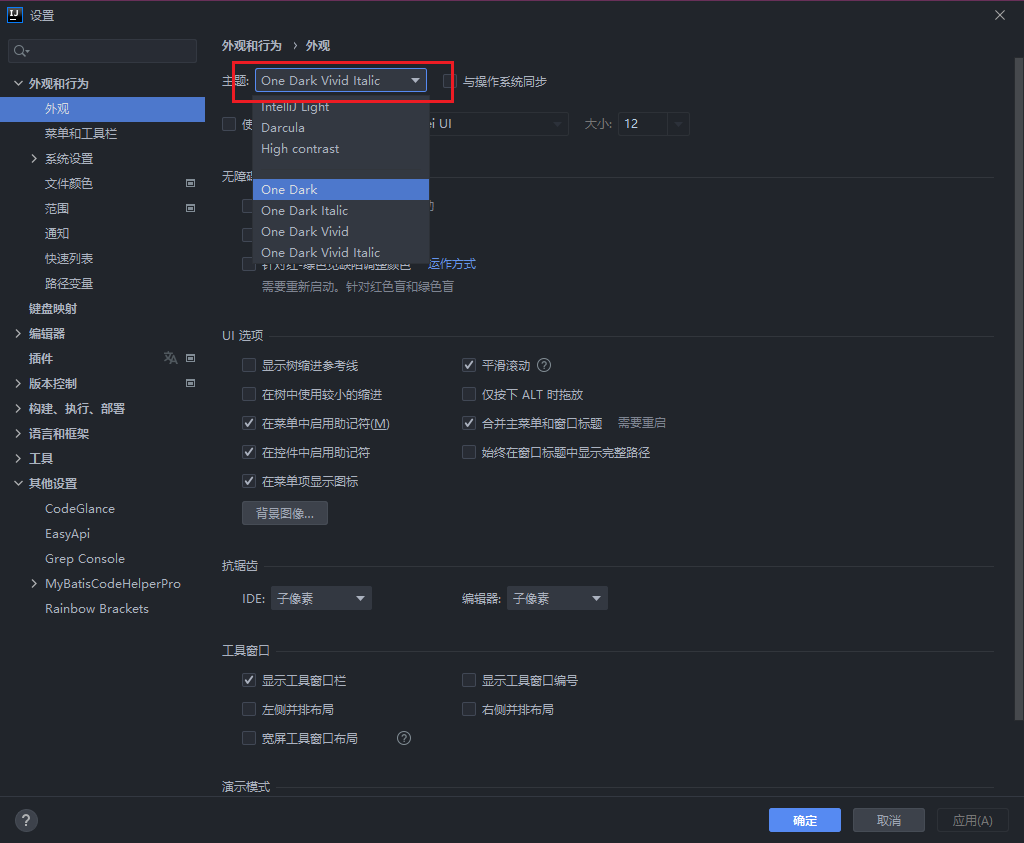Click the 背景图像... button
The height and width of the screenshot is (843, 1024).
285,513
